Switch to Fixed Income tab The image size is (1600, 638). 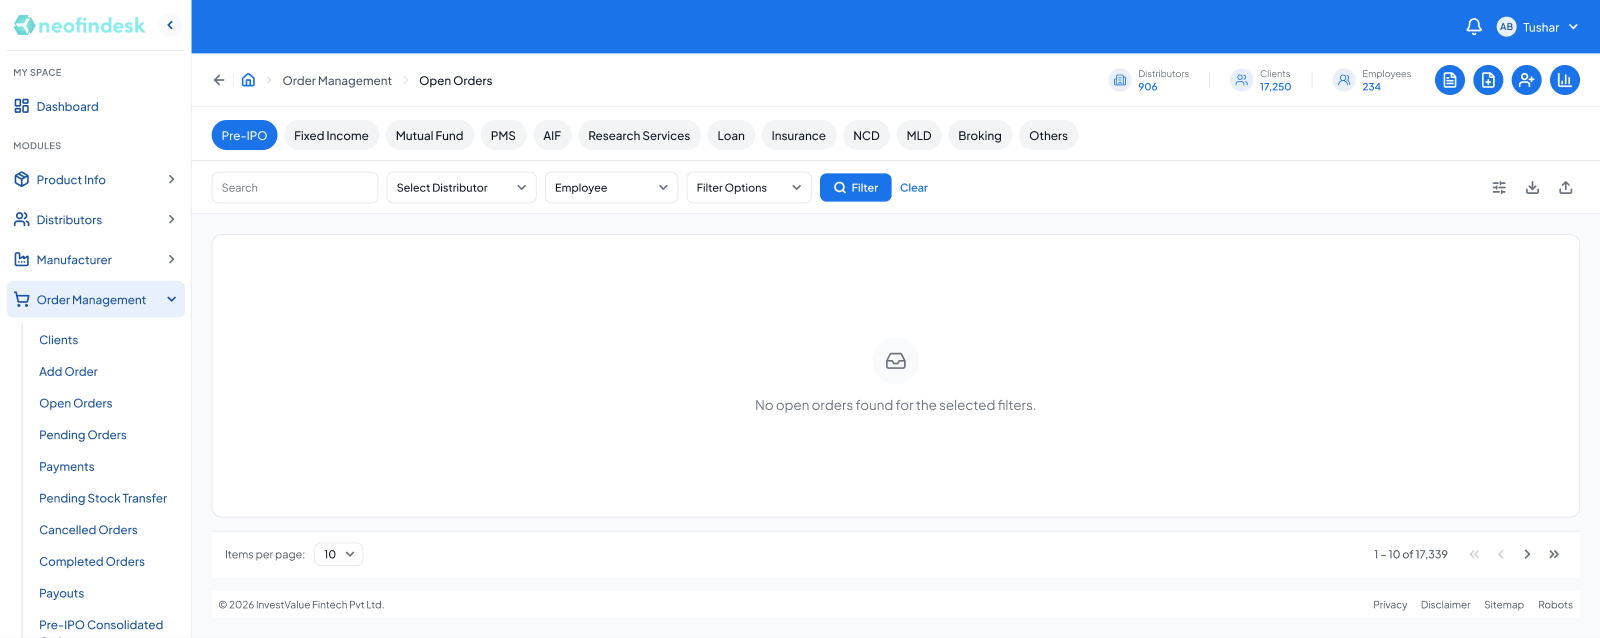[x=331, y=135]
